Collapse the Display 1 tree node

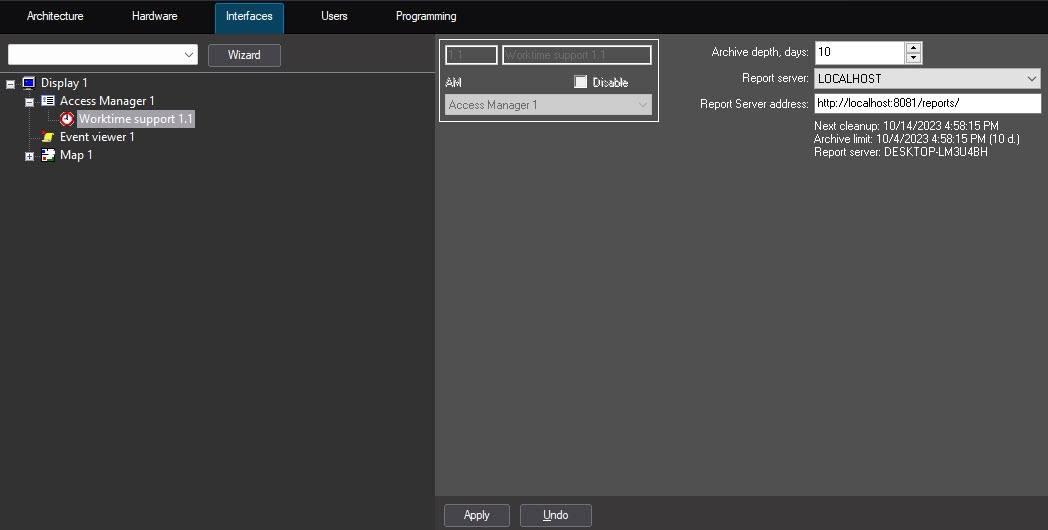click(x=11, y=84)
